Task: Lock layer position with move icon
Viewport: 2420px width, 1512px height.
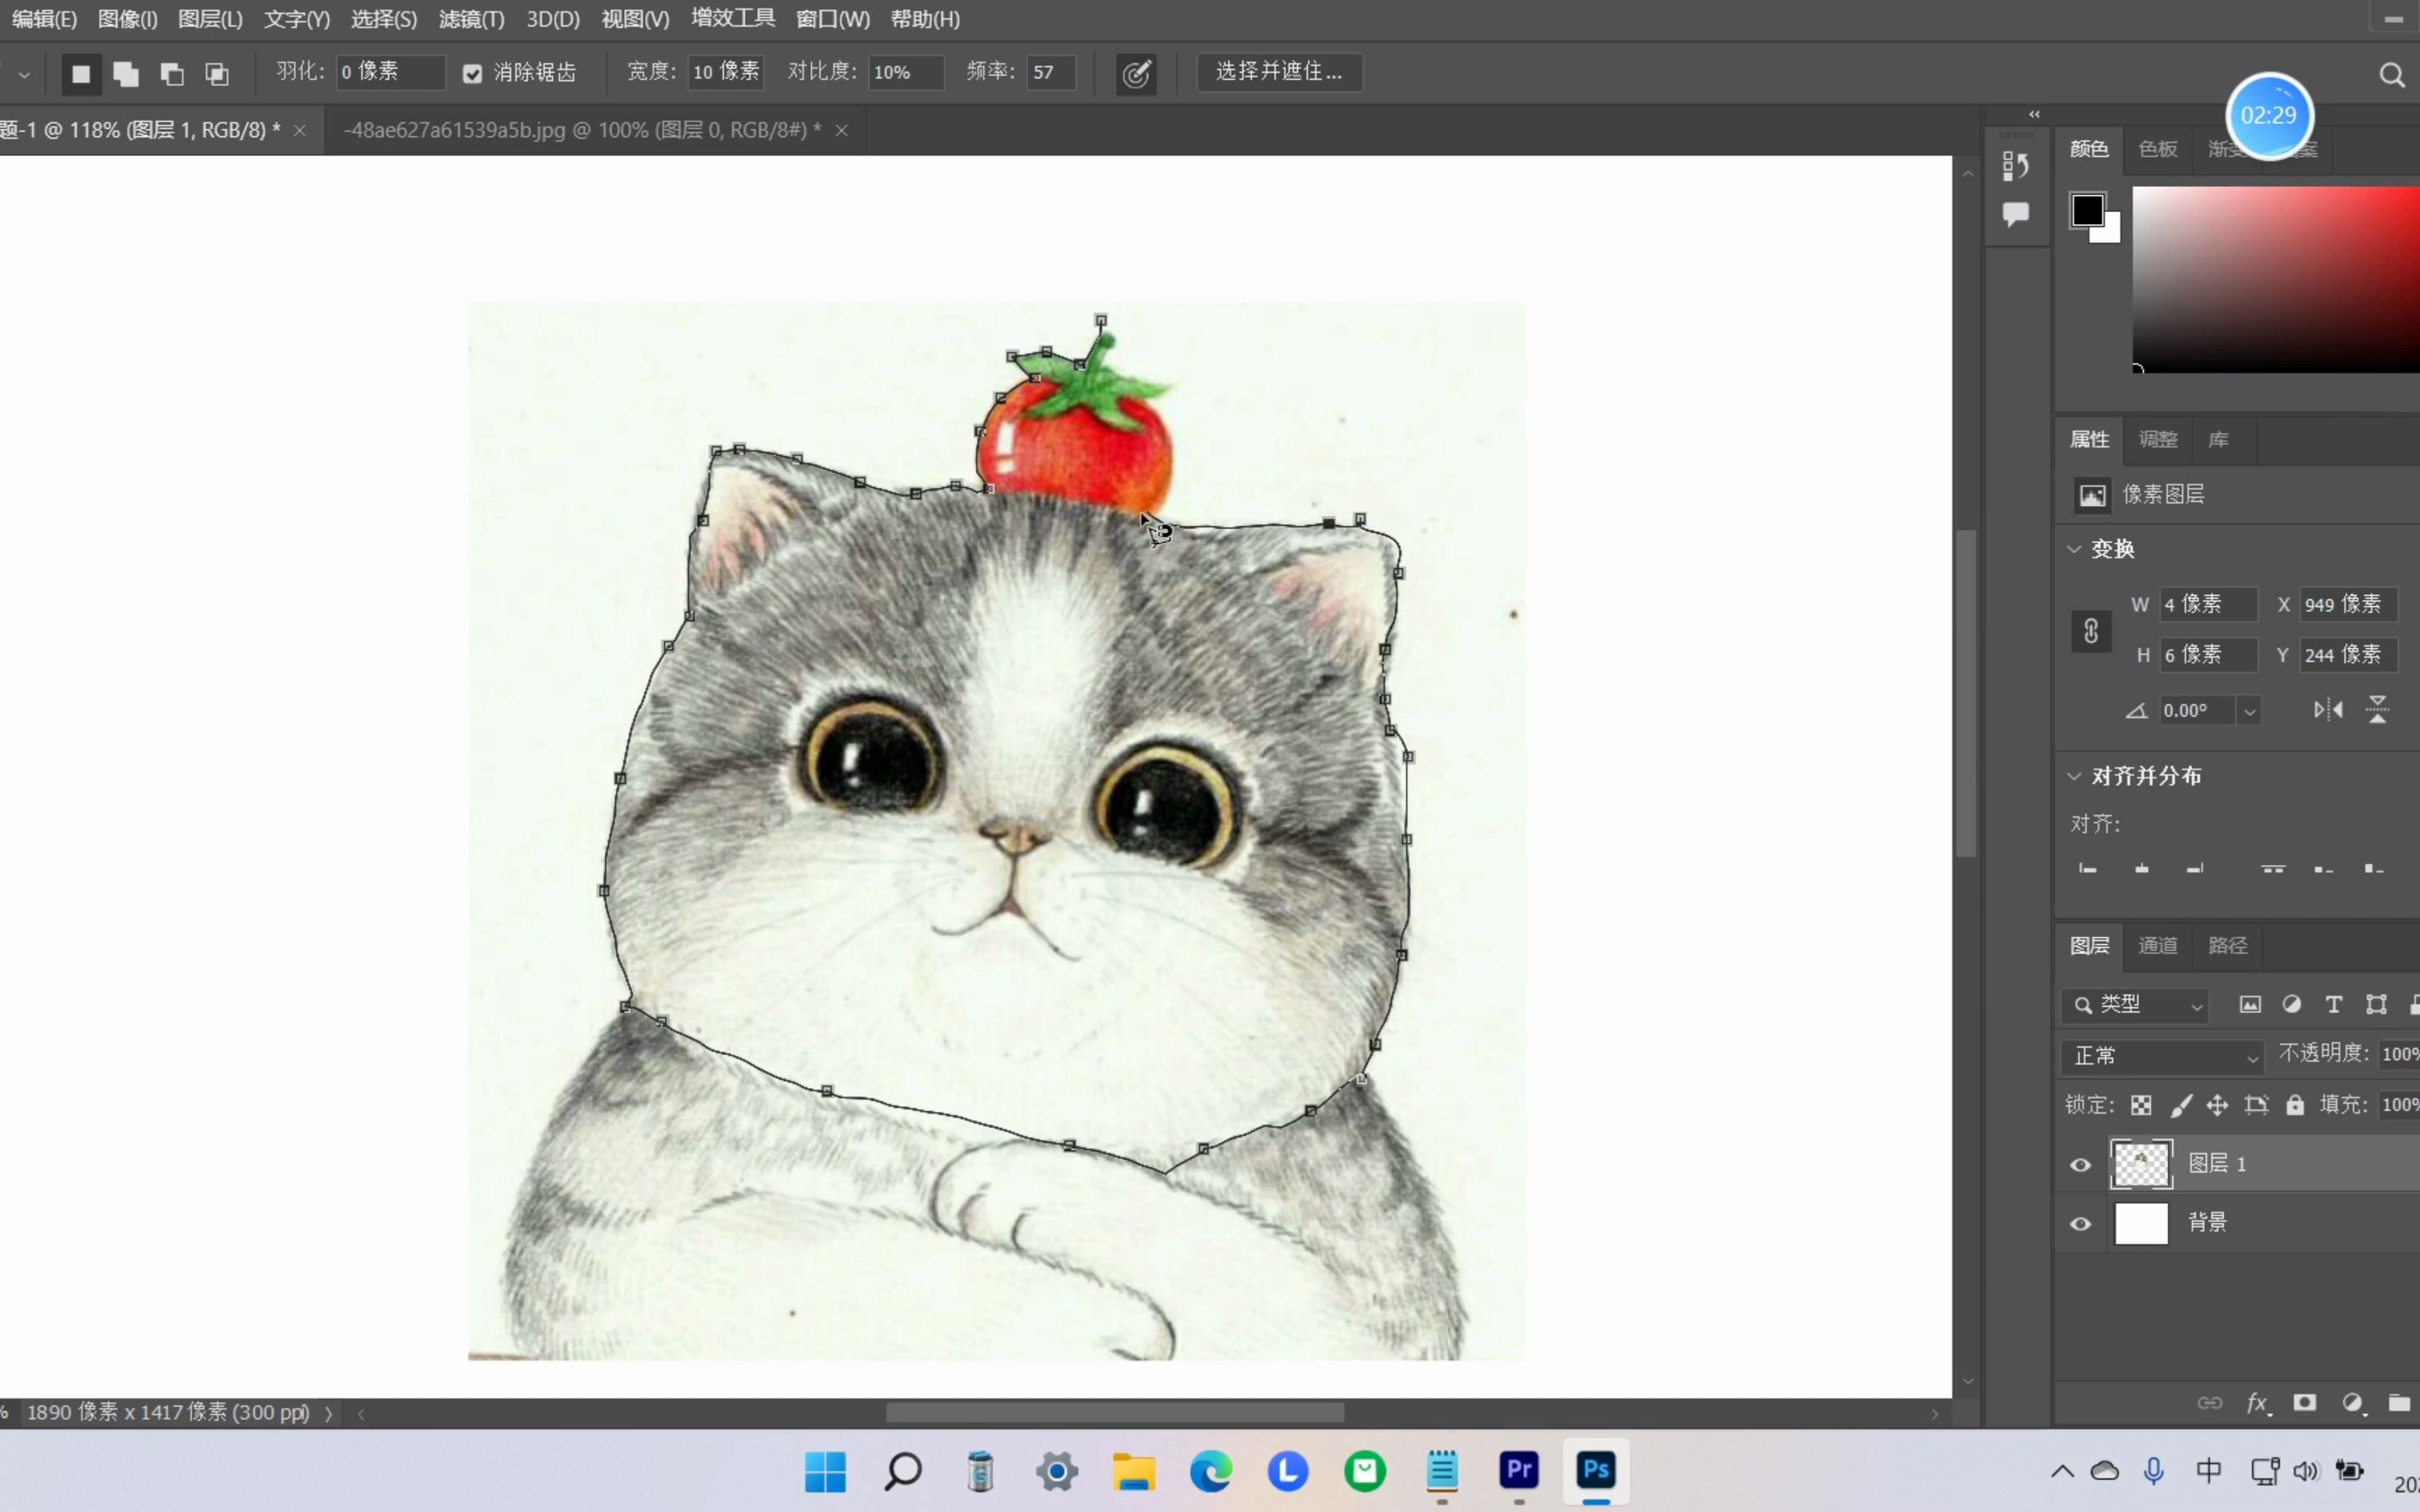Action: pyautogui.click(x=2217, y=1105)
